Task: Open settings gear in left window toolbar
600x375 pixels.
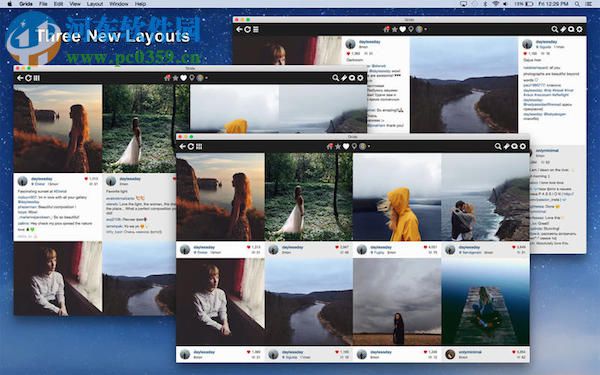Action: [360, 78]
